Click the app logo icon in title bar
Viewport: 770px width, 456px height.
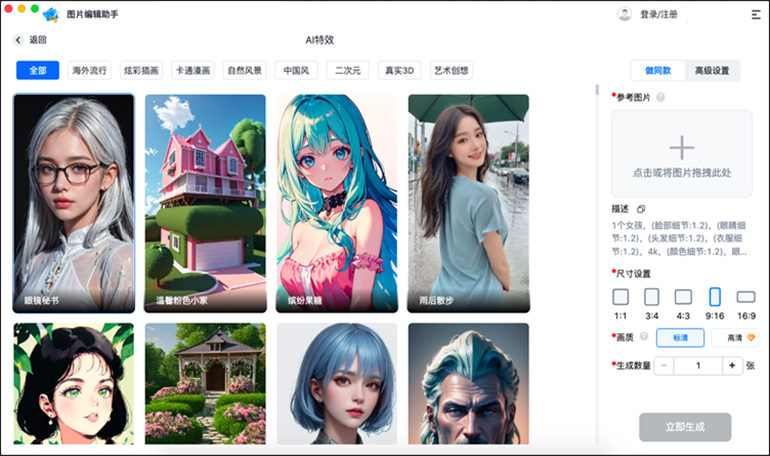click(x=51, y=15)
